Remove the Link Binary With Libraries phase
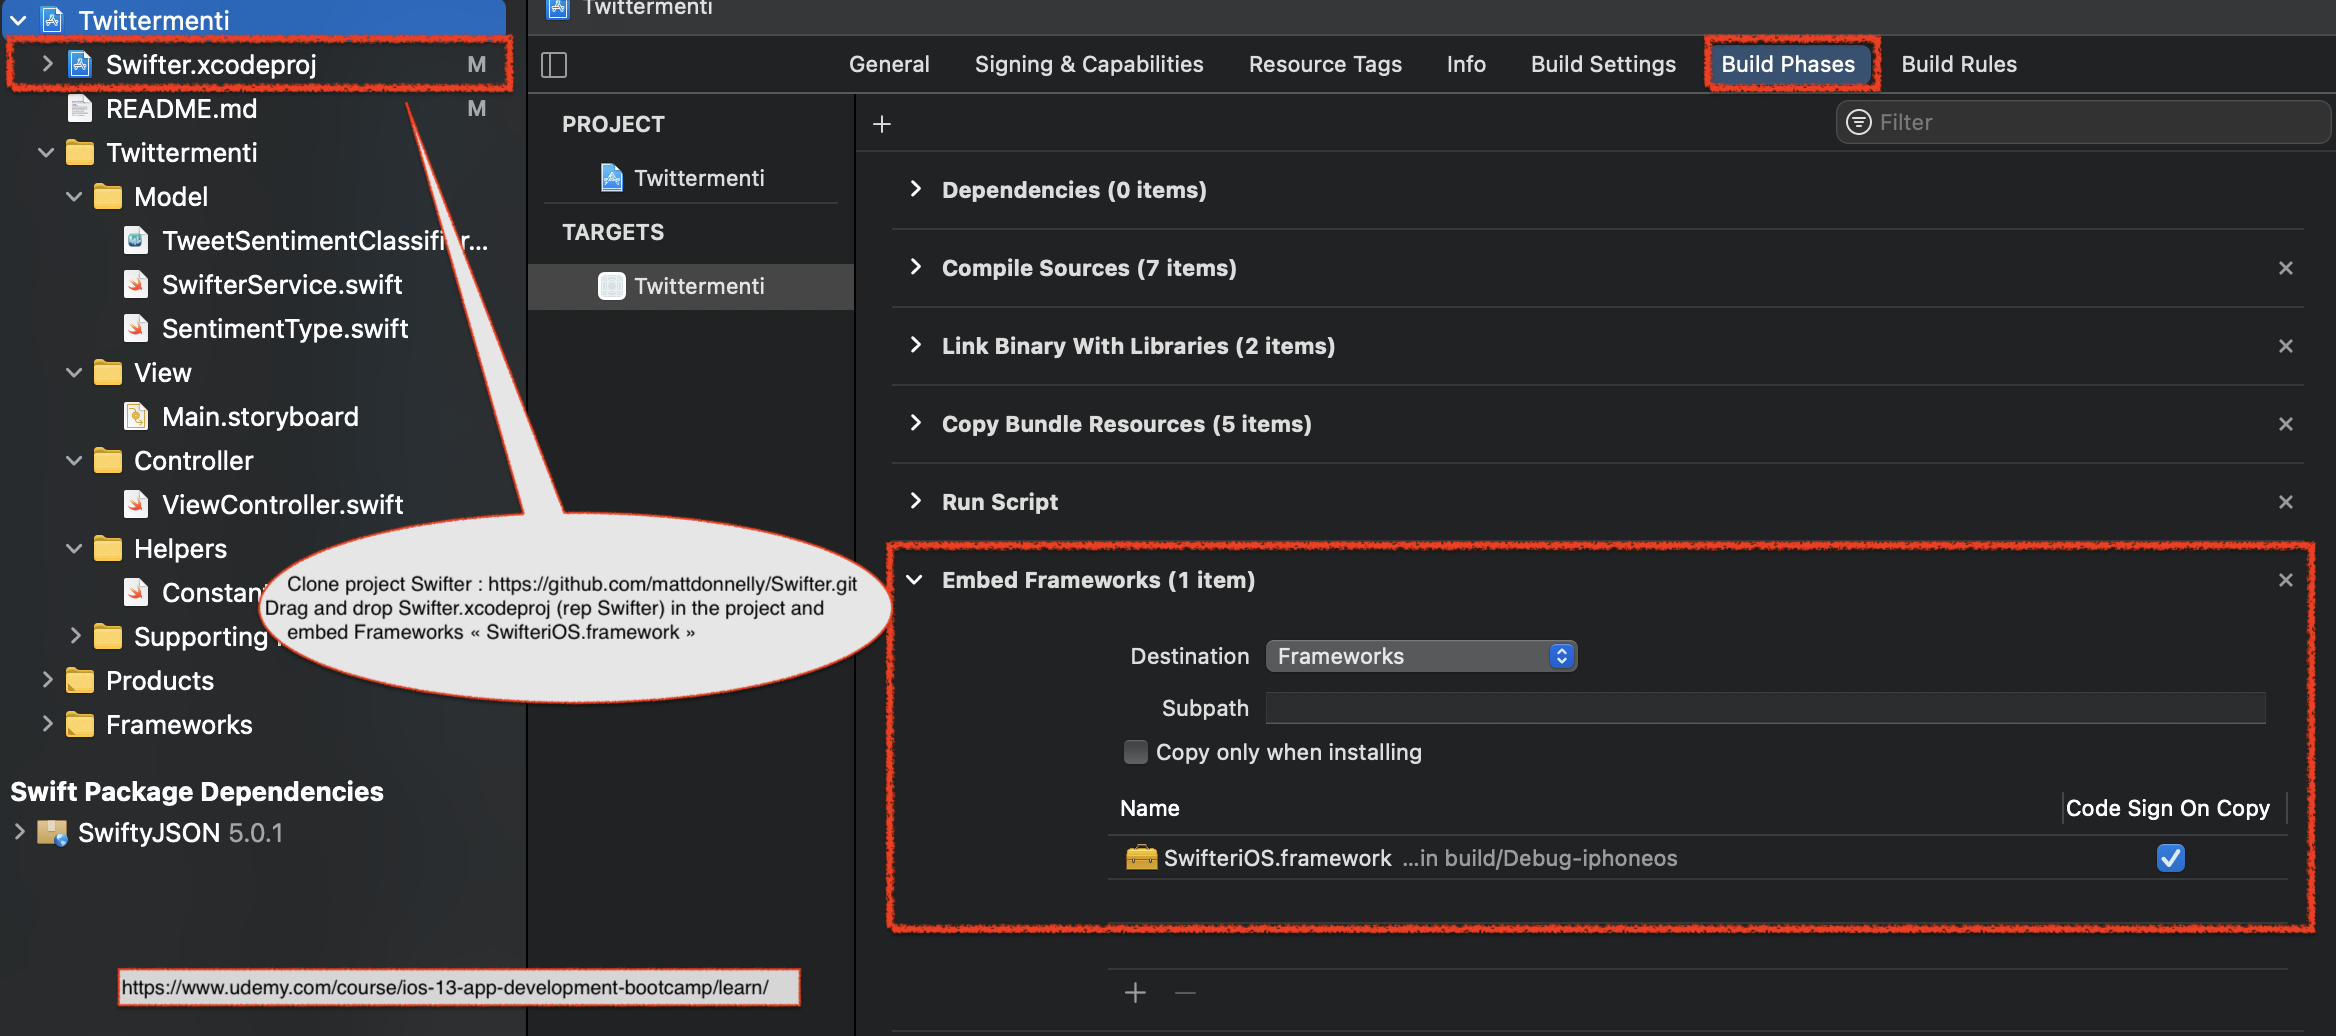Viewport: 2336px width, 1036px height. pos(2285,346)
